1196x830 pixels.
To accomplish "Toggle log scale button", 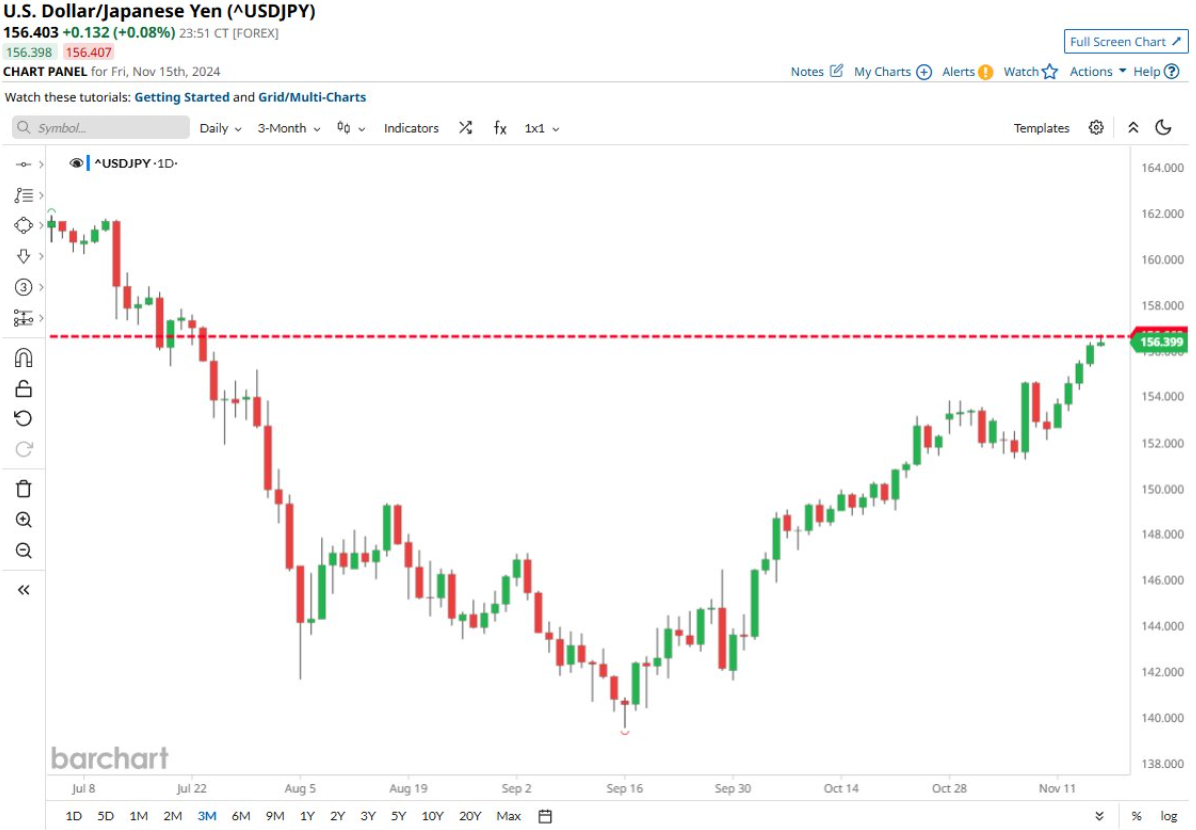I will (1169, 816).
